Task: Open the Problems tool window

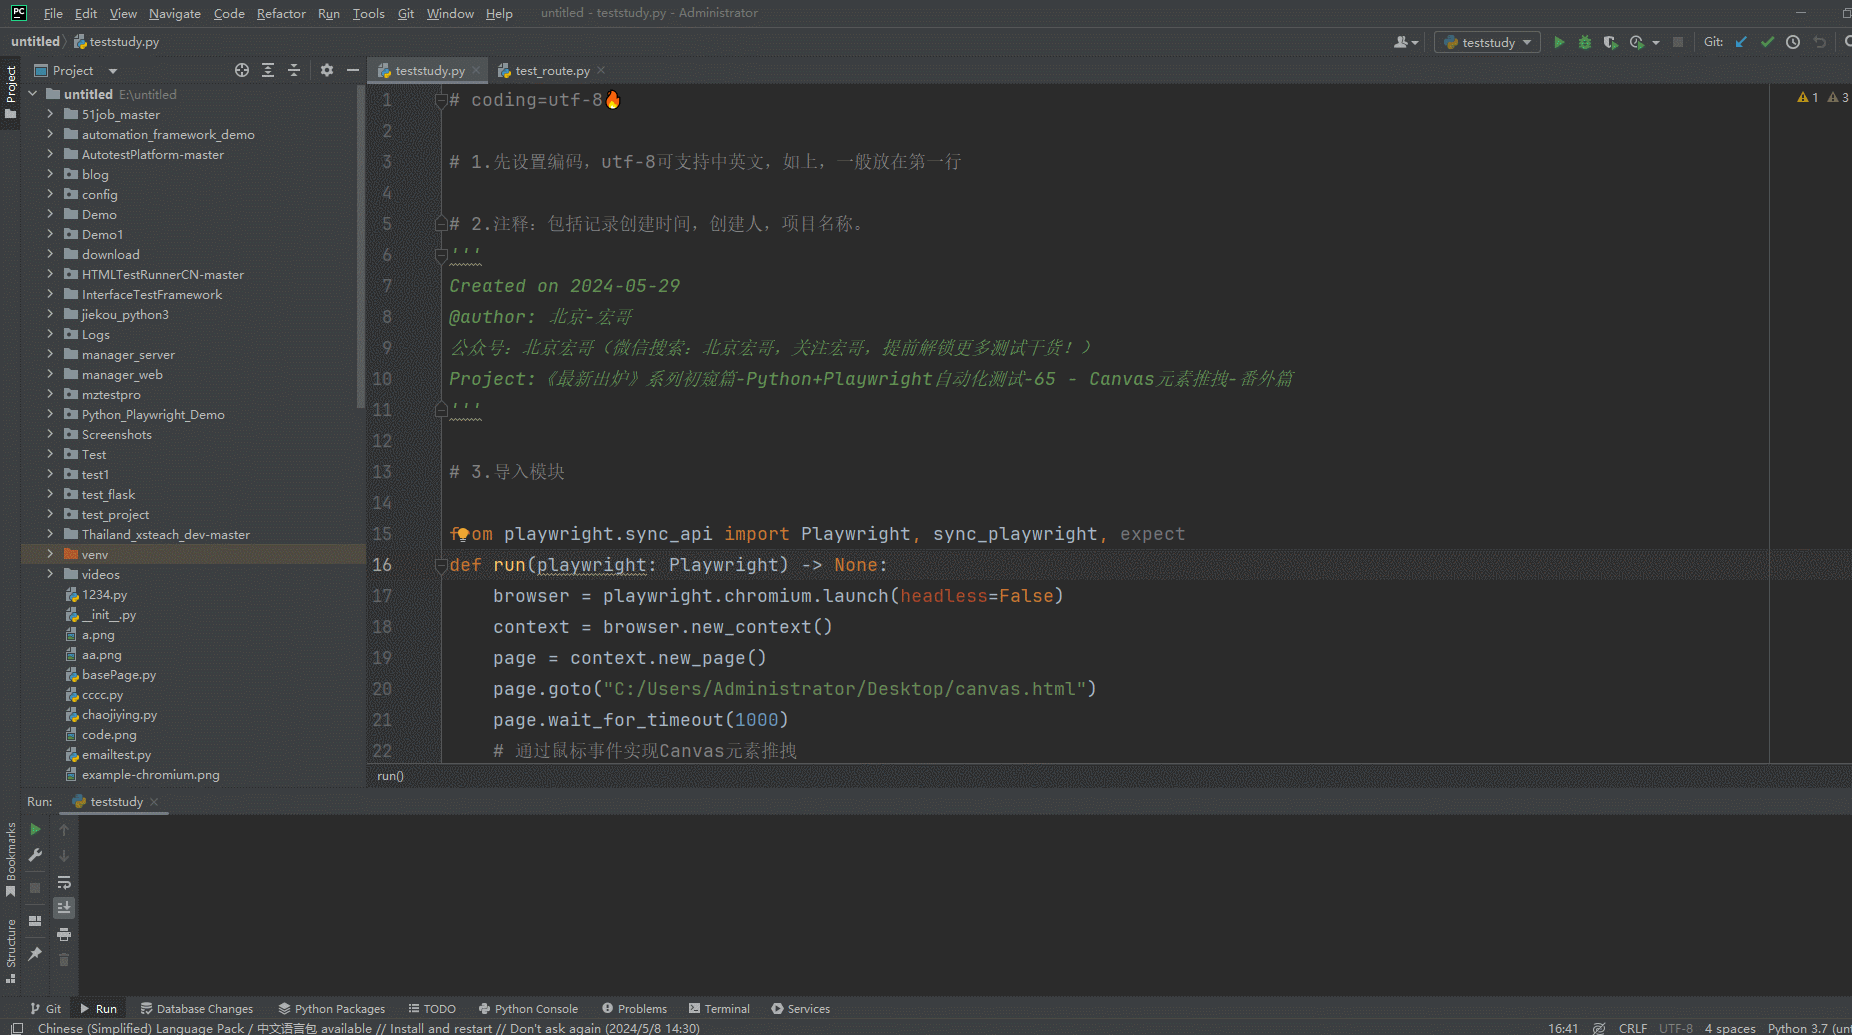Action: [x=634, y=1009]
